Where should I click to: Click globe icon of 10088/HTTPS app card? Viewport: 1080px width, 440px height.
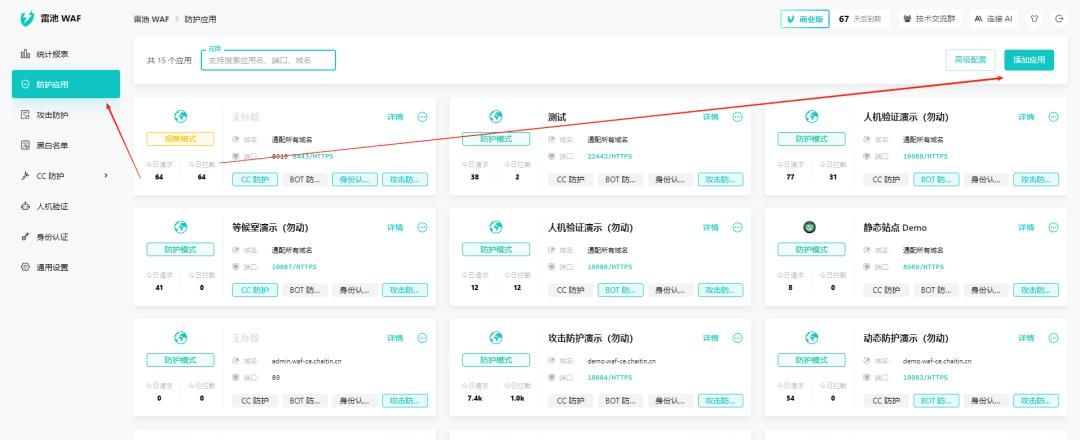pyautogui.click(x=812, y=117)
